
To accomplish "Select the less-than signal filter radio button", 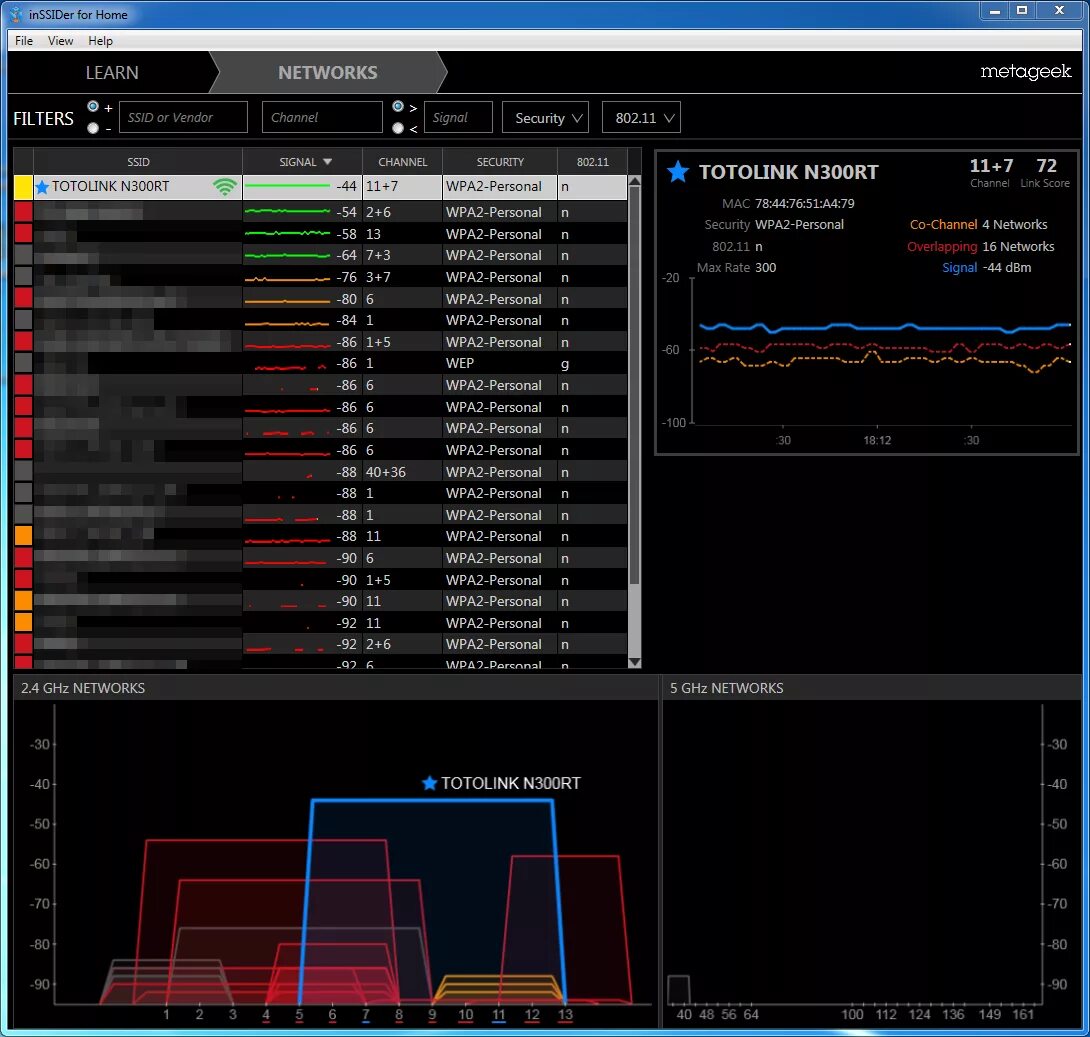I will coord(398,128).
